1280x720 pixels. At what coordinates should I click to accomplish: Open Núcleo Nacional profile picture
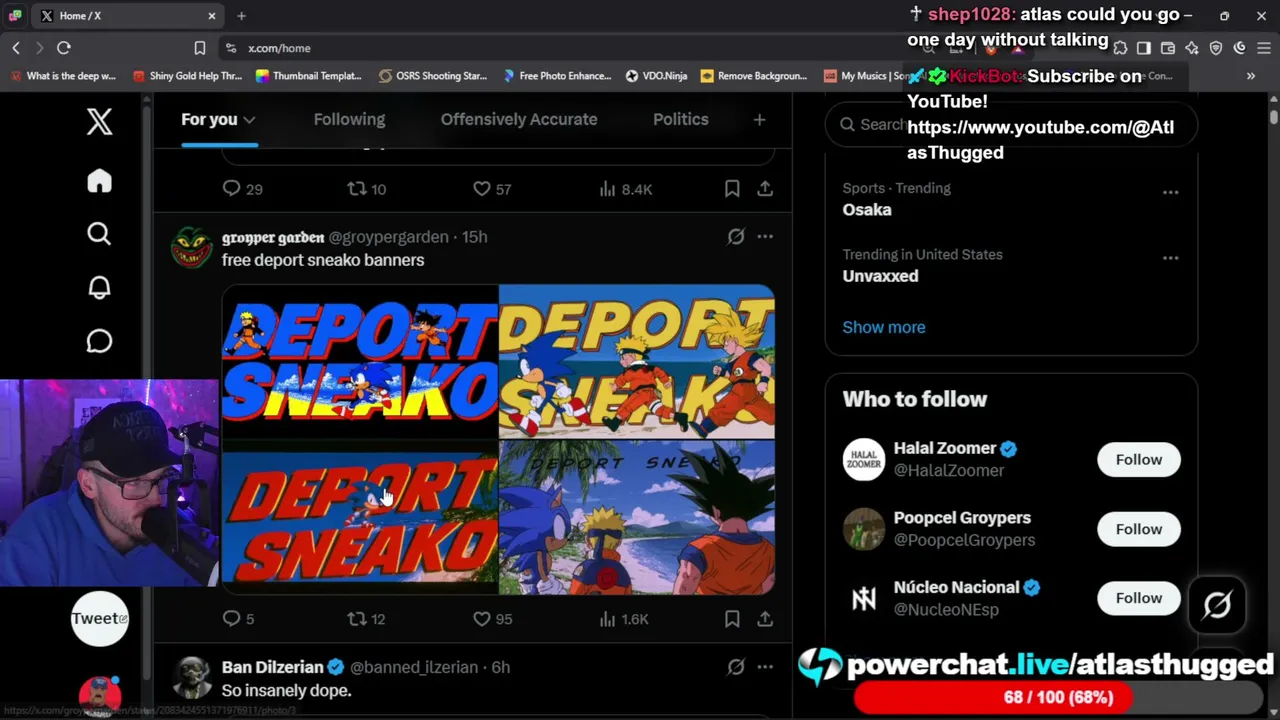(x=864, y=598)
